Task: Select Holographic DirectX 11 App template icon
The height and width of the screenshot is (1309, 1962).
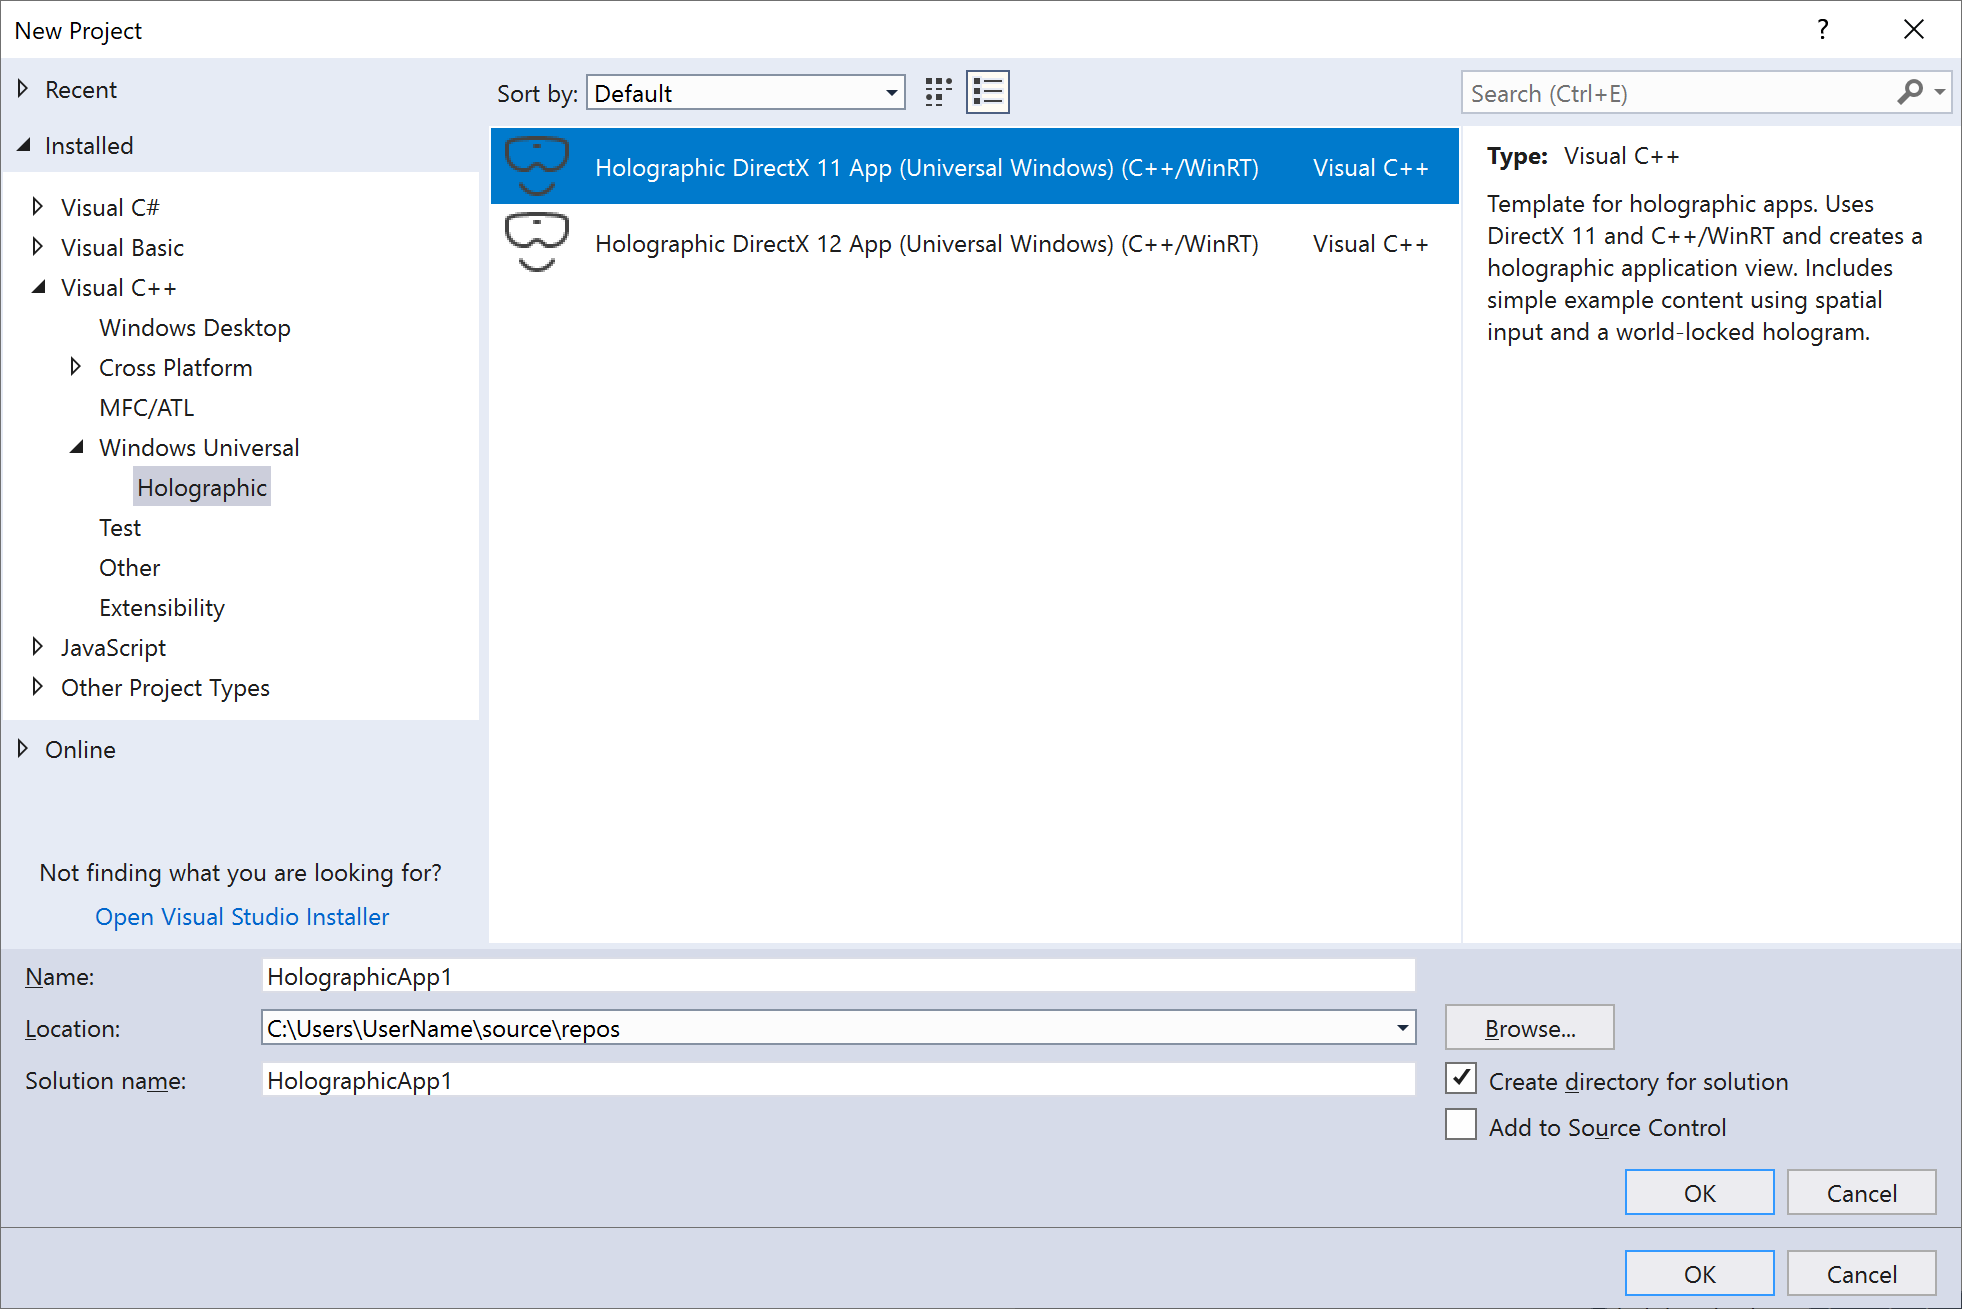Action: click(533, 164)
